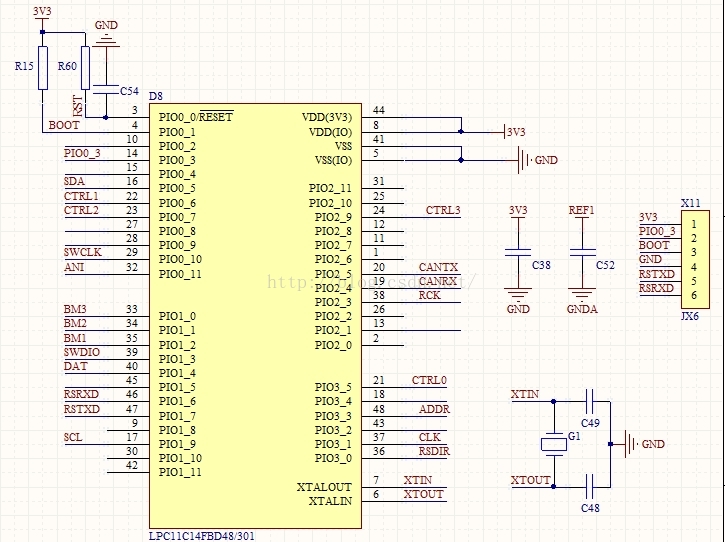Screen dimensions: 725x542
Task: Select the XTALIN pin name
Action: [330, 501]
